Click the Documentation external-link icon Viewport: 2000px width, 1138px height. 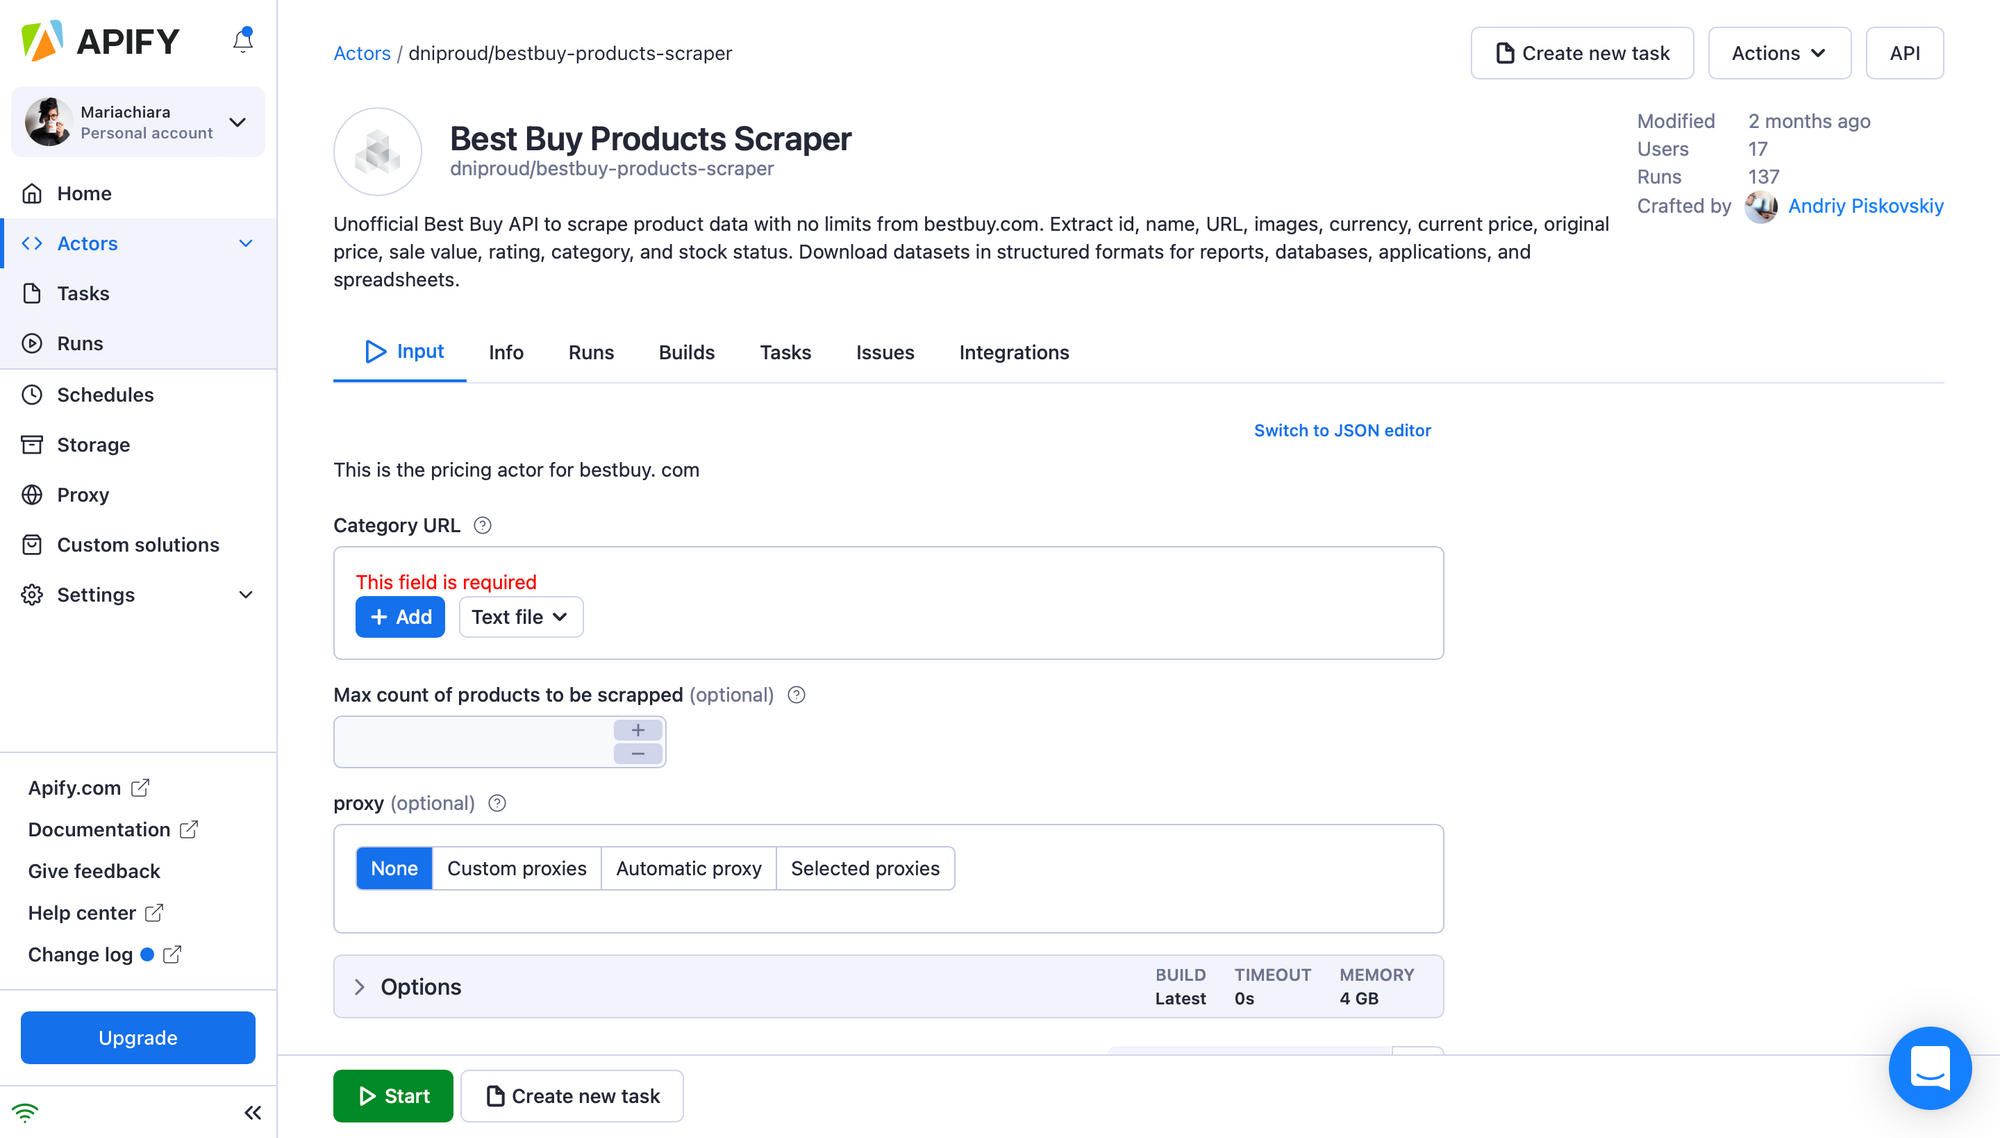188,829
